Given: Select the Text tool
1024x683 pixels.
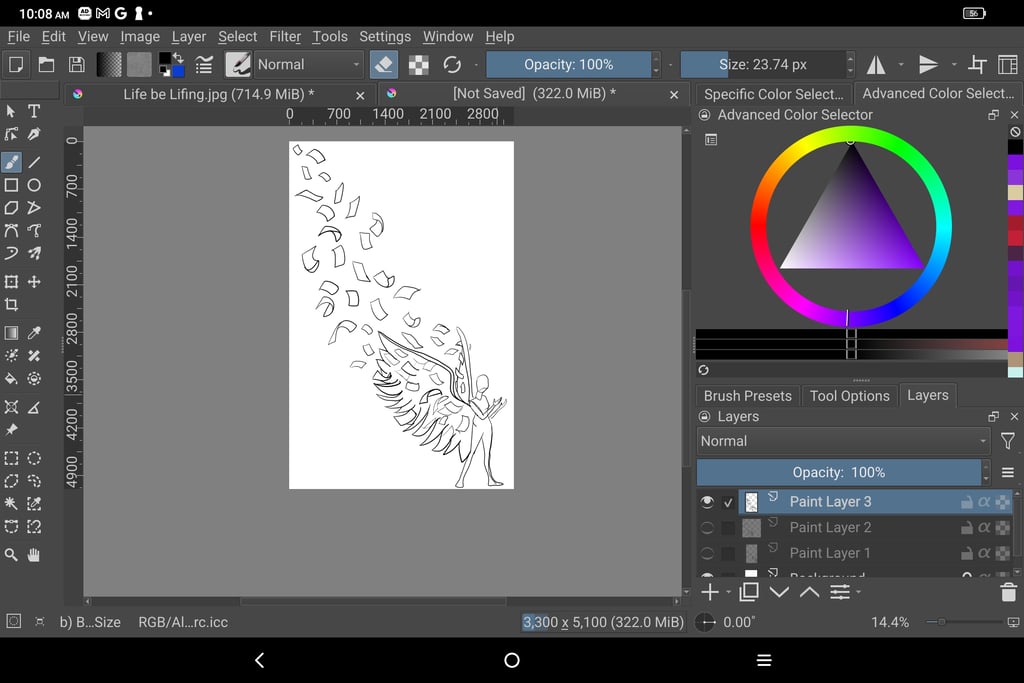Looking at the screenshot, I should [x=34, y=111].
